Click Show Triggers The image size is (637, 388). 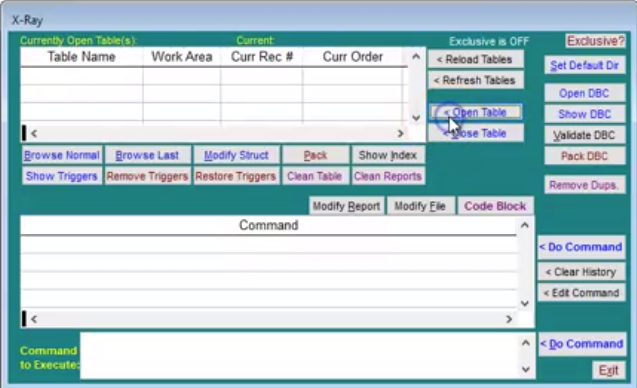[x=62, y=176]
